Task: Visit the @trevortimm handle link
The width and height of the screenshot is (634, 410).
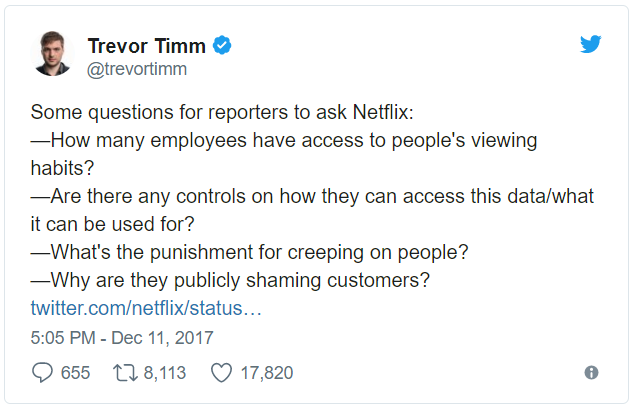Action: tap(137, 69)
